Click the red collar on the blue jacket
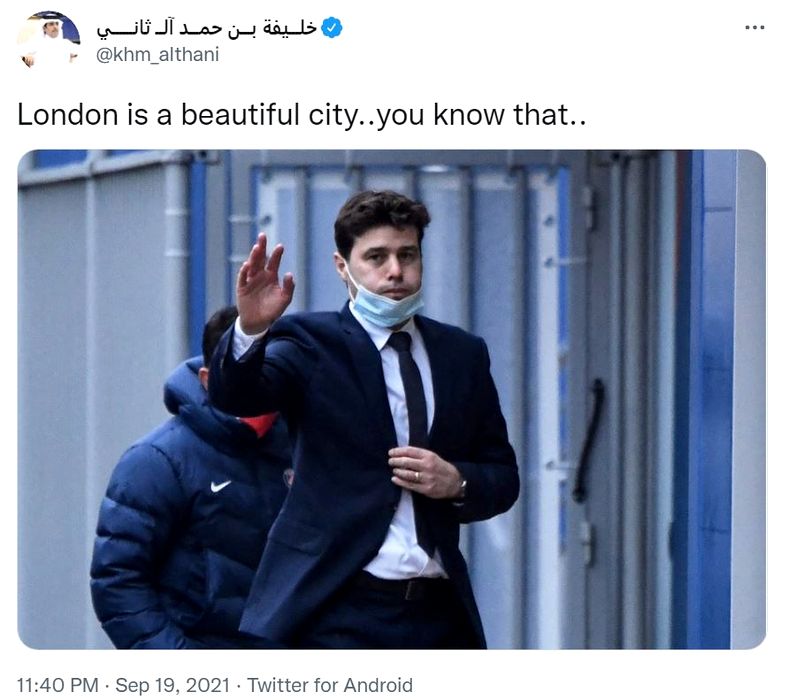The width and height of the screenshot is (789, 700). click(258, 424)
